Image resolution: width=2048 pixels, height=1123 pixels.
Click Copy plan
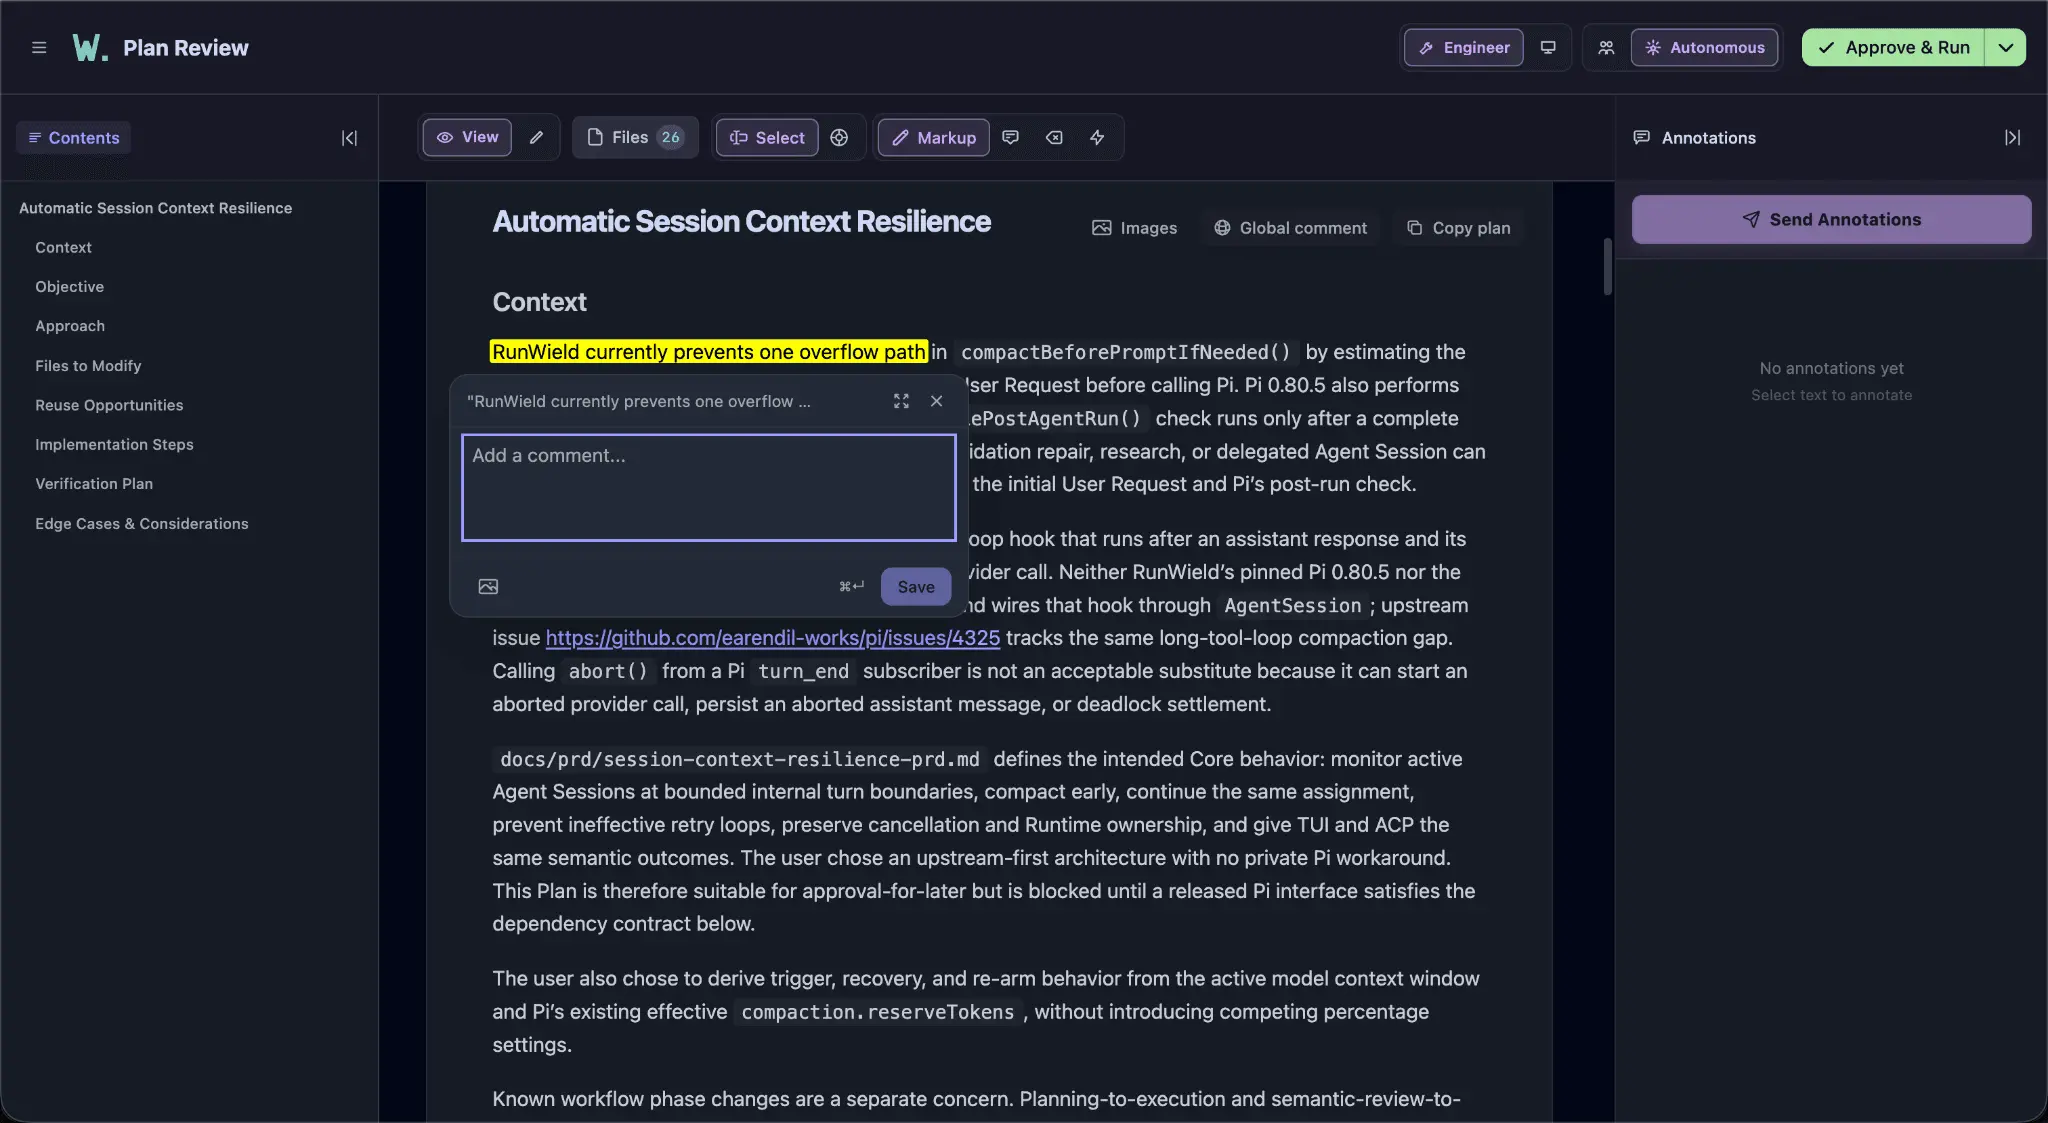(1458, 228)
